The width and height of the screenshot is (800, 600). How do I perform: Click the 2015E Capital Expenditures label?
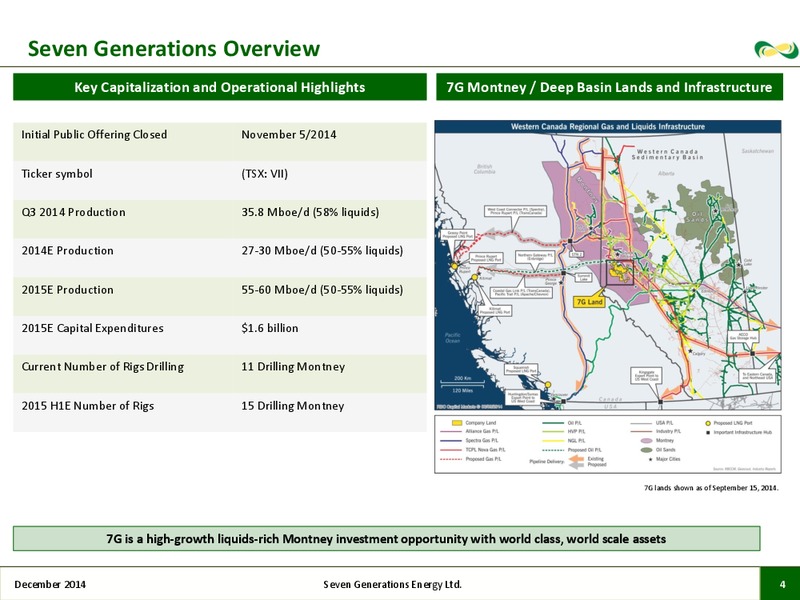[x=92, y=328]
